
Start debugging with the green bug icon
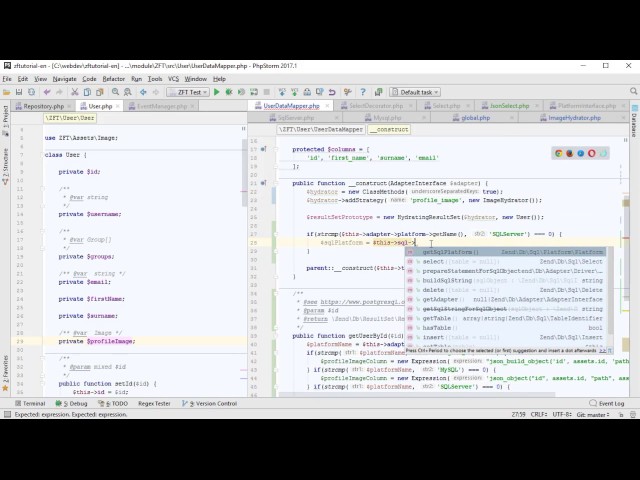[x=229, y=92]
